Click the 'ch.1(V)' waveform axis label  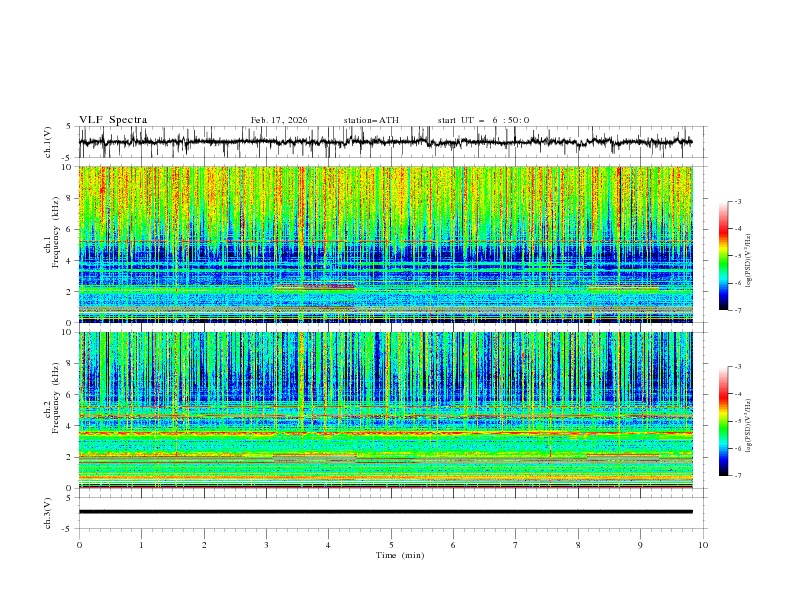[x=48, y=142]
